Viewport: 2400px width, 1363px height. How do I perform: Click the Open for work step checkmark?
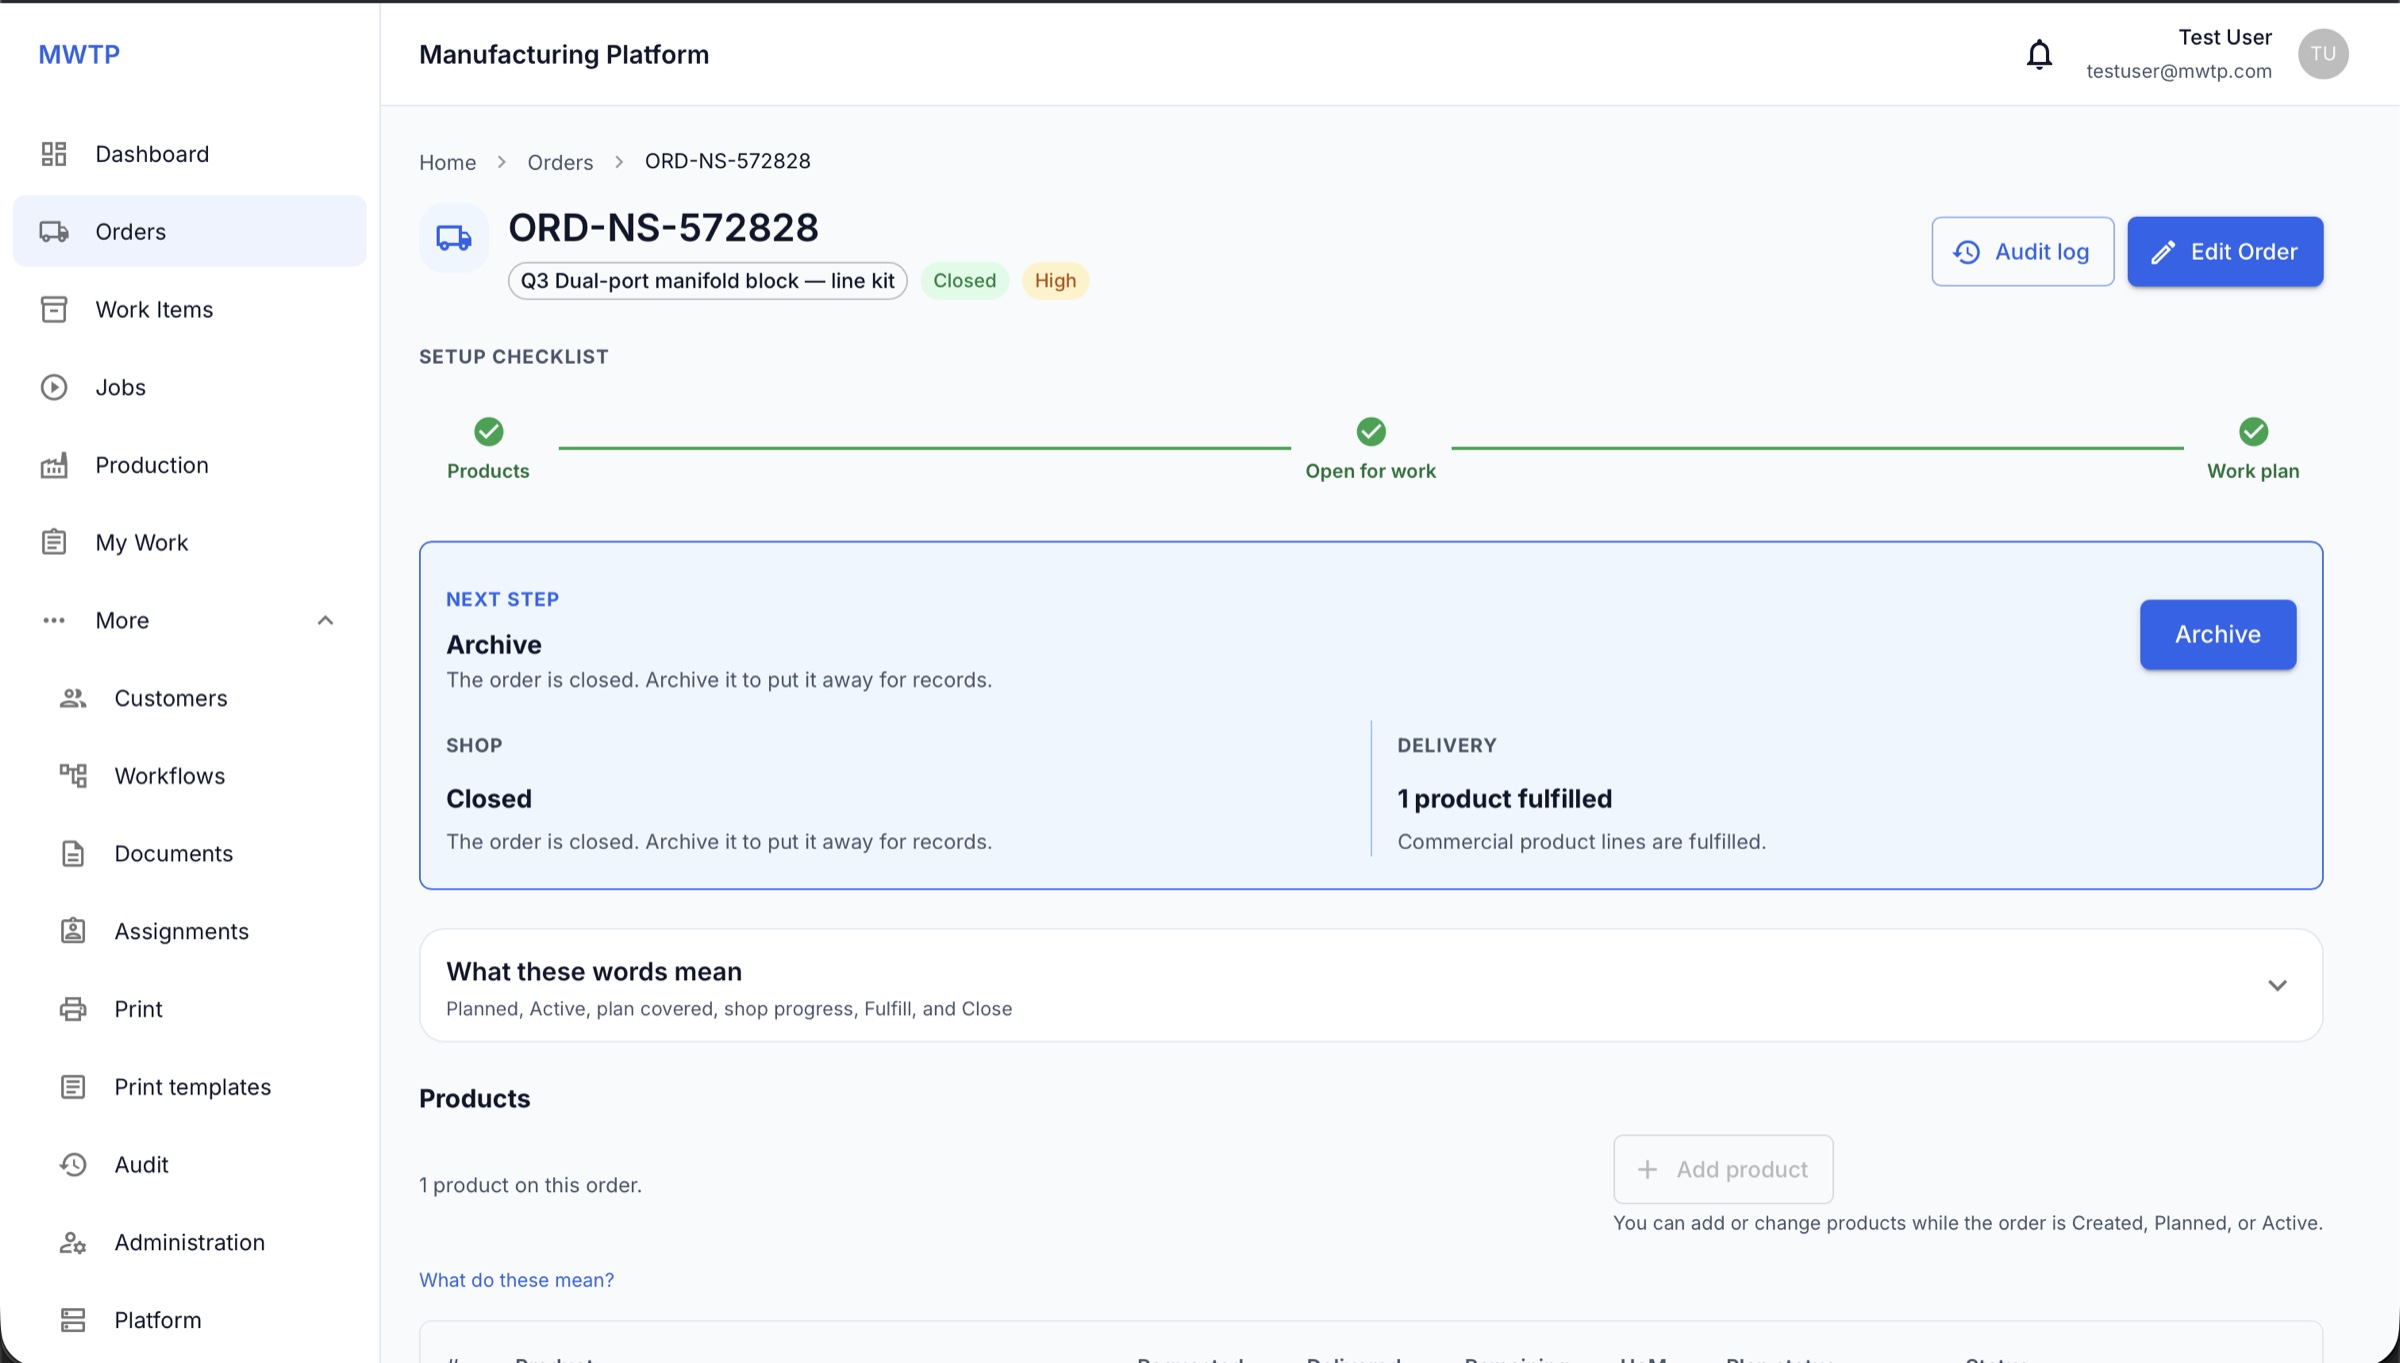coord(1371,432)
